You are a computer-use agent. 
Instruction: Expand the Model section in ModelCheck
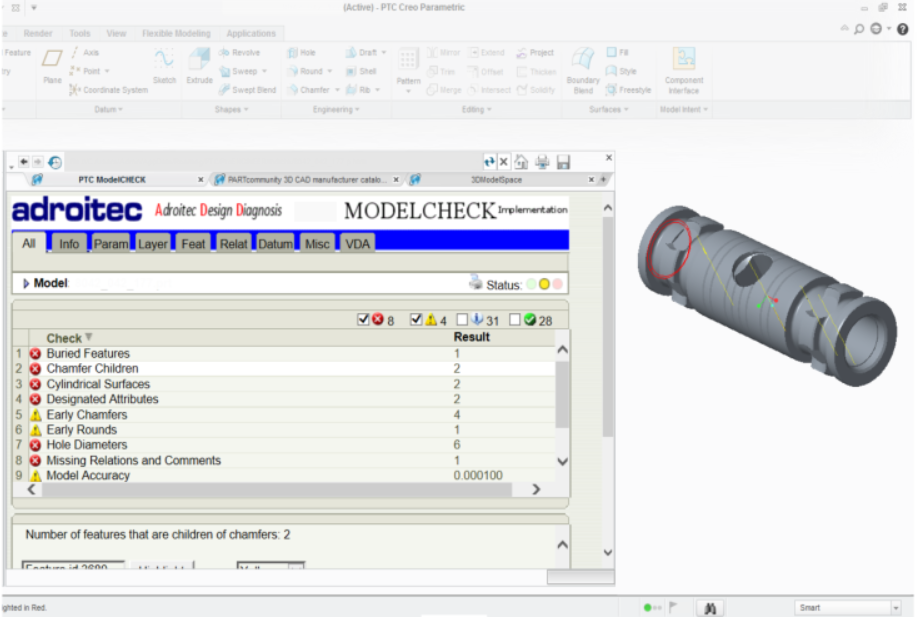point(25,283)
